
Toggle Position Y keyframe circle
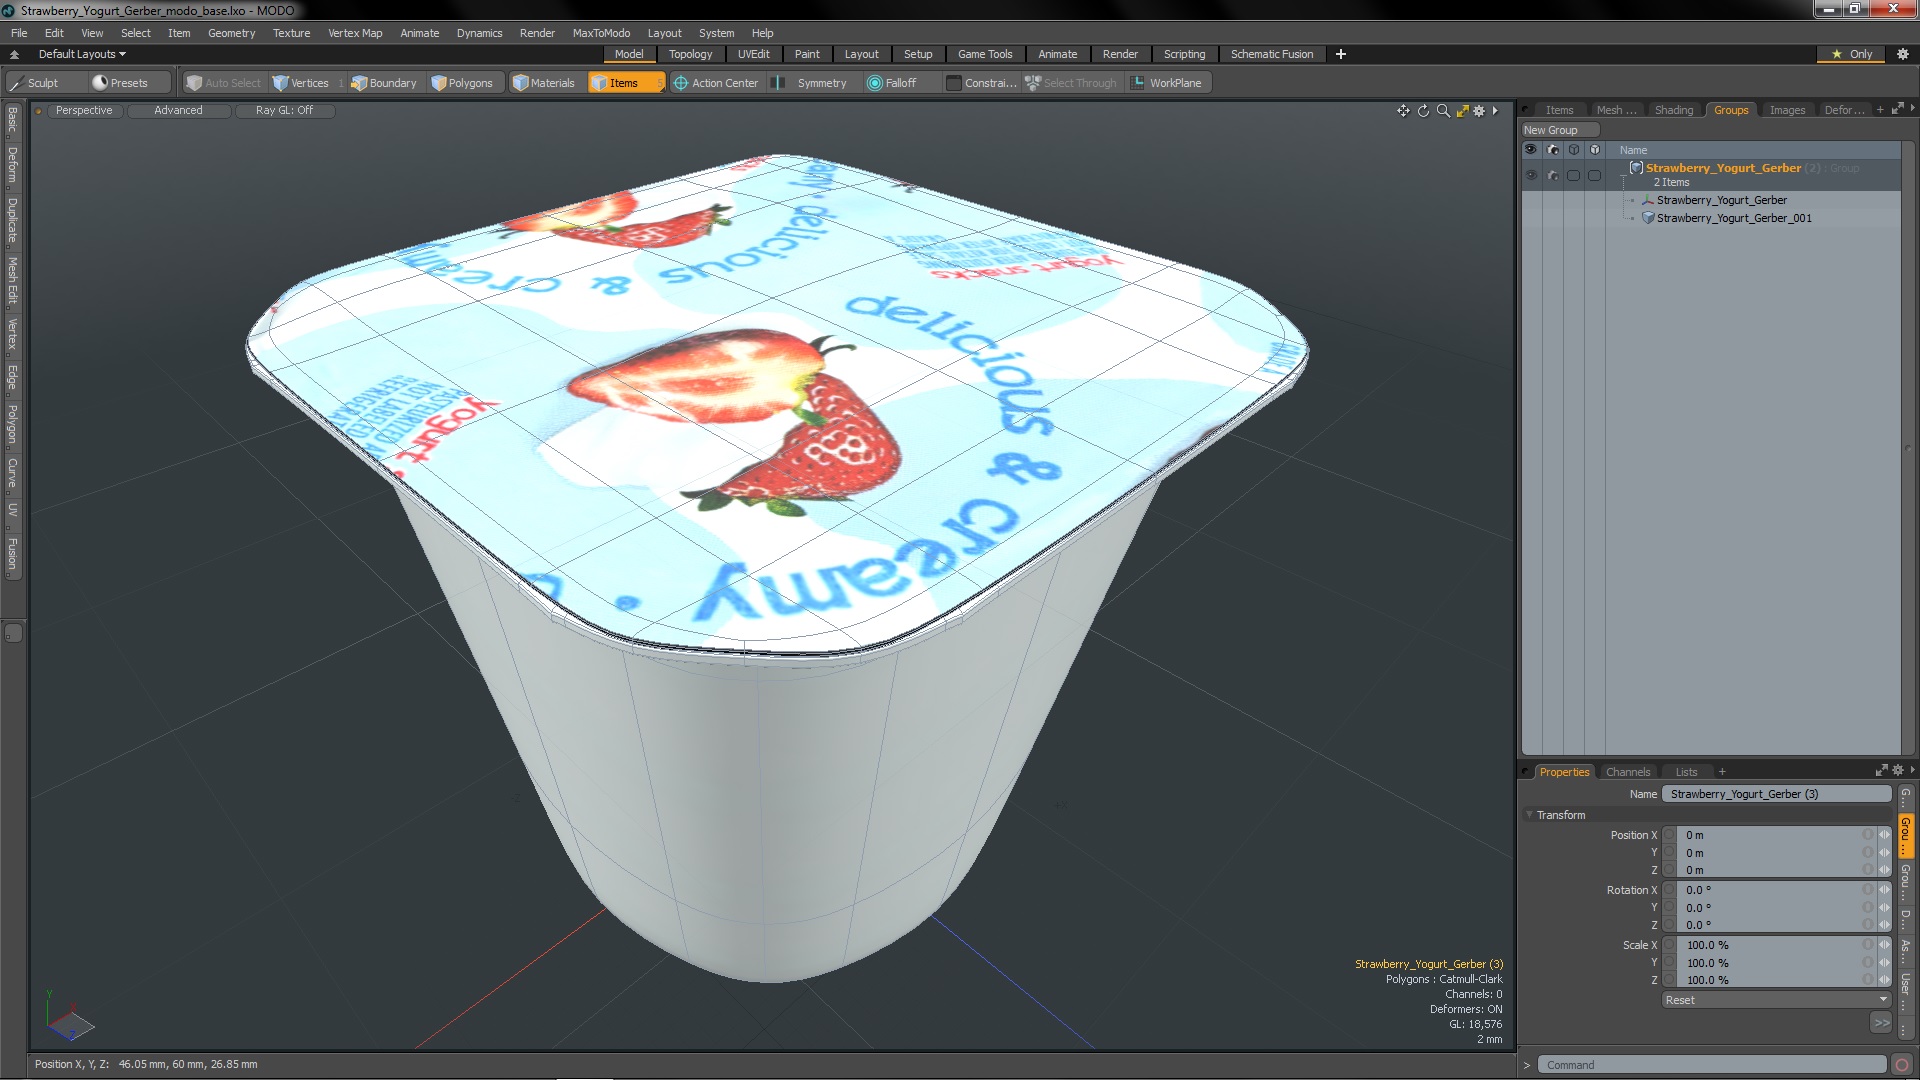tap(1668, 853)
